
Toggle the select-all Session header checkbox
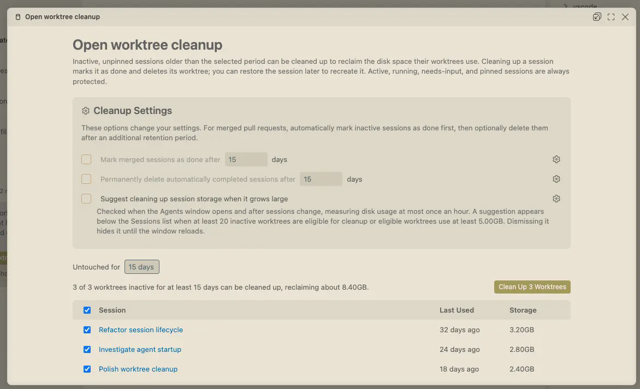[87, 310]
